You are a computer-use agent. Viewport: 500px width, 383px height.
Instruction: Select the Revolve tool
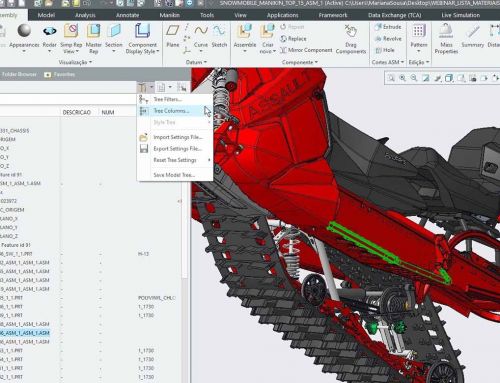click(388, 39)
